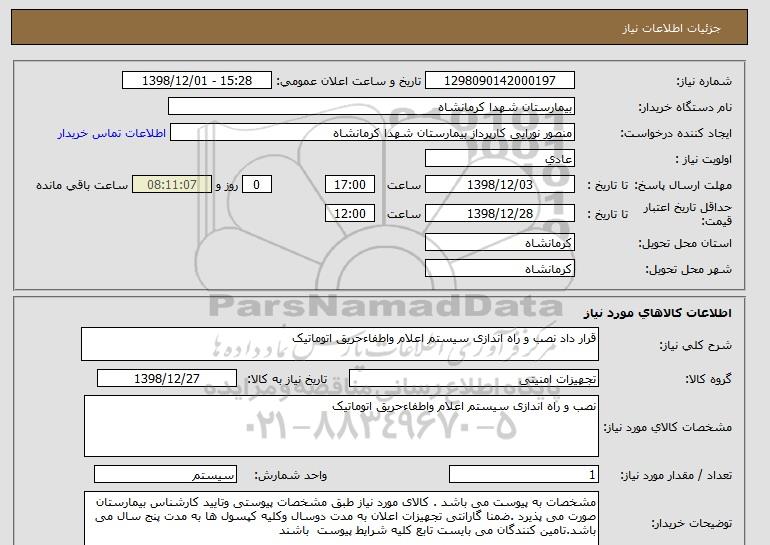Click the label اولویت نیاز
Image resolution: width=770 pixels, height=545 pixels.
703,159
